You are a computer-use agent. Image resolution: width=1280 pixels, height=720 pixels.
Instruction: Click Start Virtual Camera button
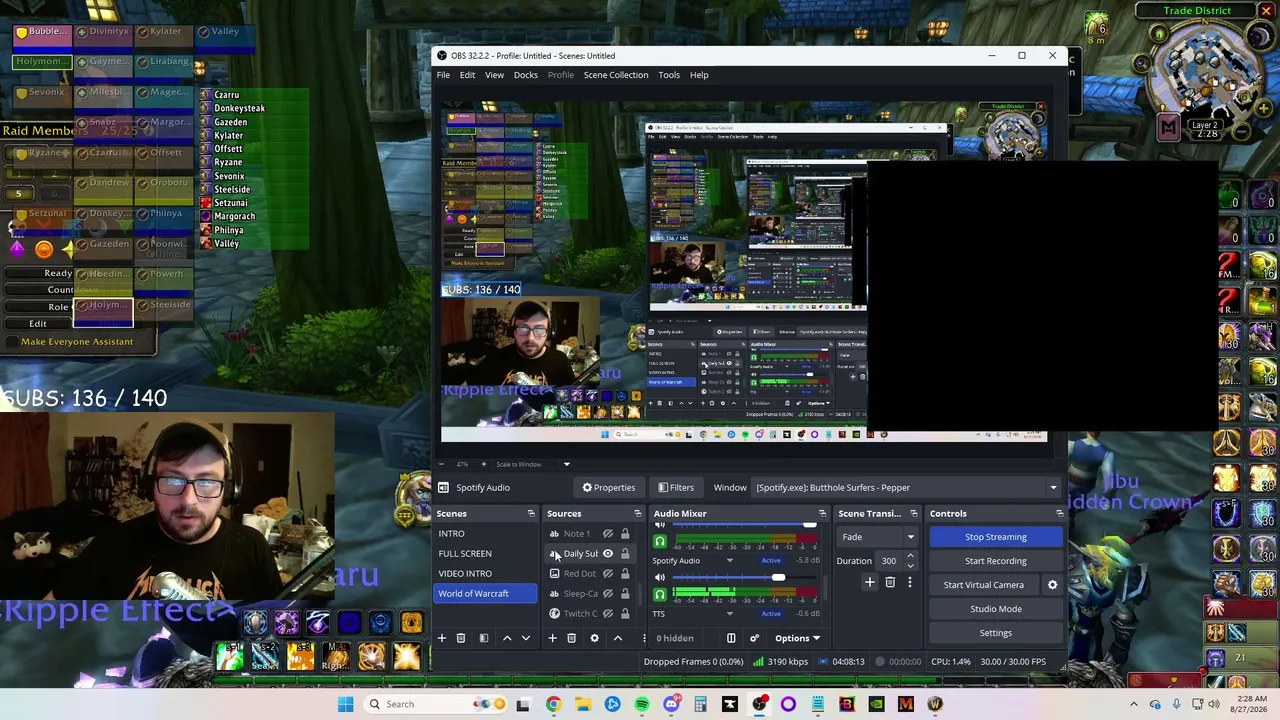984,585
